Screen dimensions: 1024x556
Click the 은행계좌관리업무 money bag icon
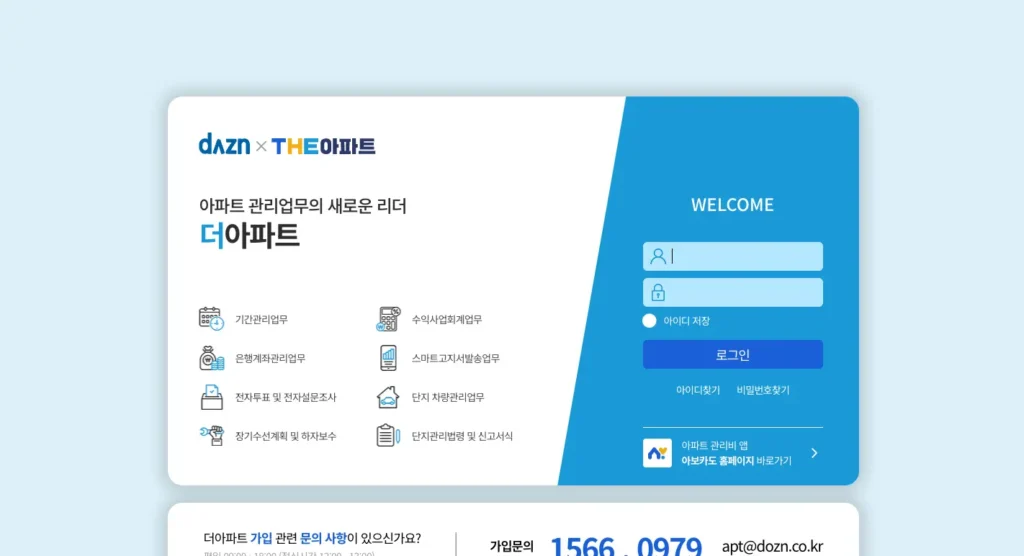tap(211, 358)
